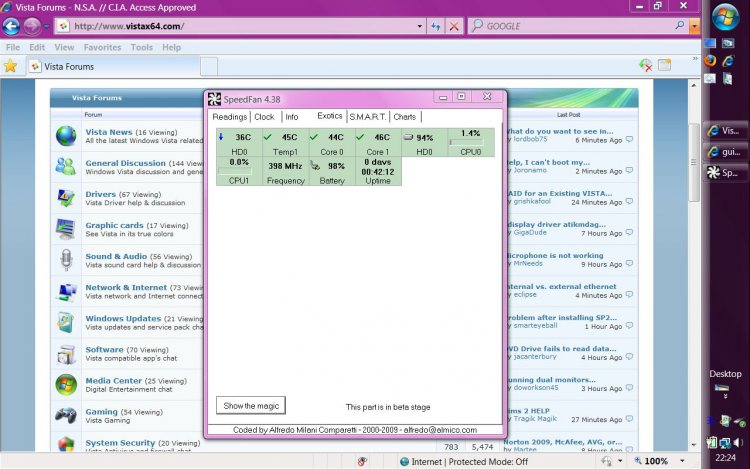750x469 pixels.
Task: Switch to SpeedFan Info tab
Action: (x=292, y=117)
